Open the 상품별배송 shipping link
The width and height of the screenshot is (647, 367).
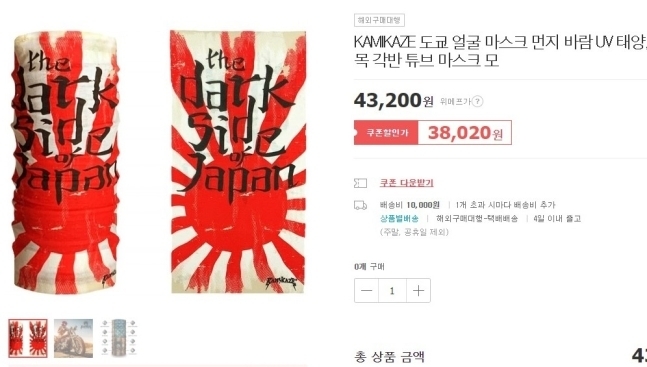[x=399, y=218]
